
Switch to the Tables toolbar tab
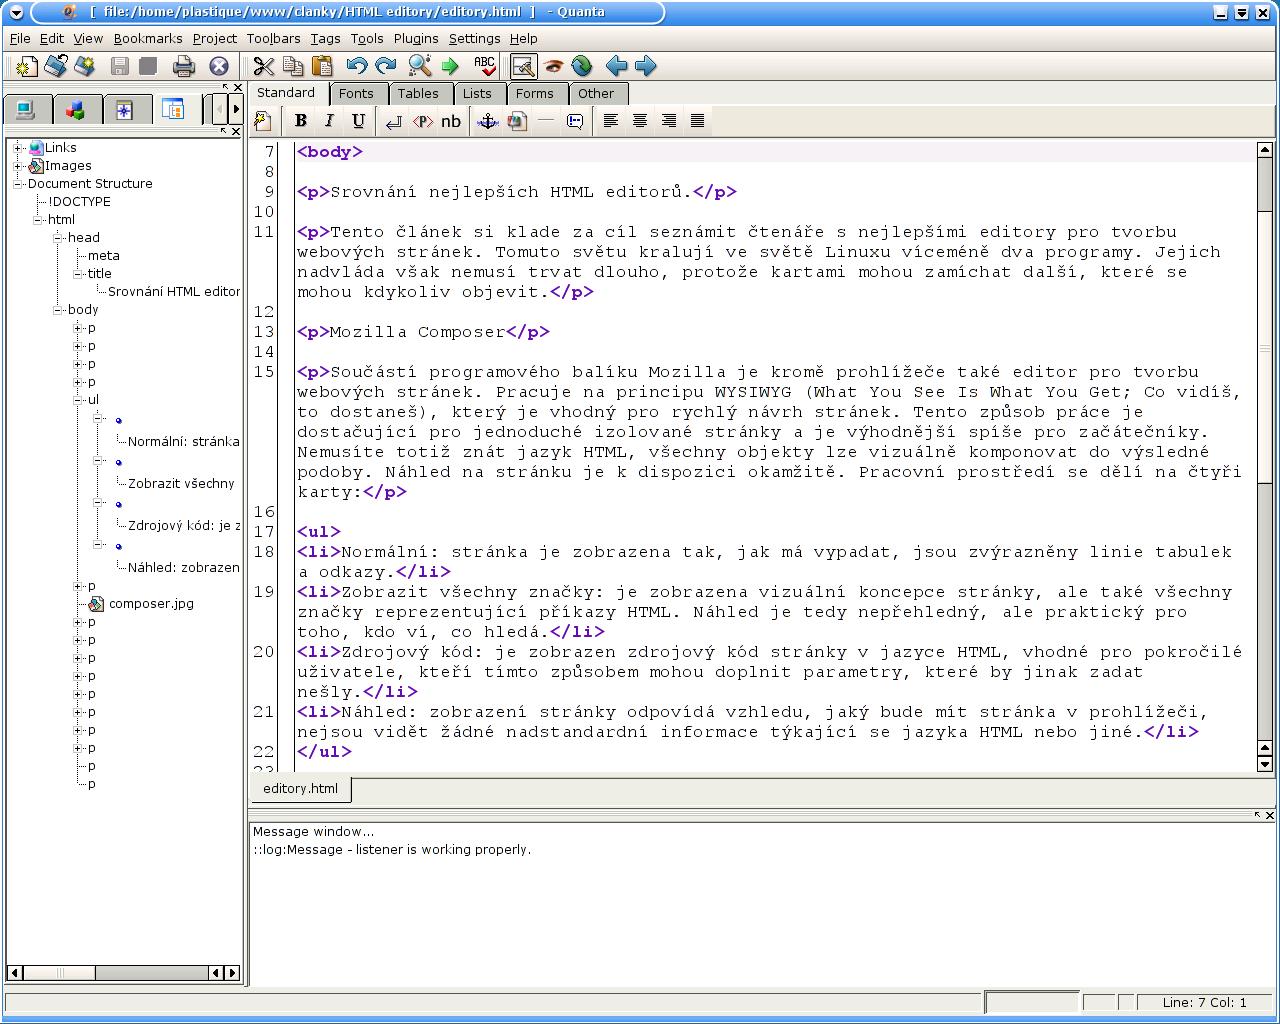coord(417,93)
